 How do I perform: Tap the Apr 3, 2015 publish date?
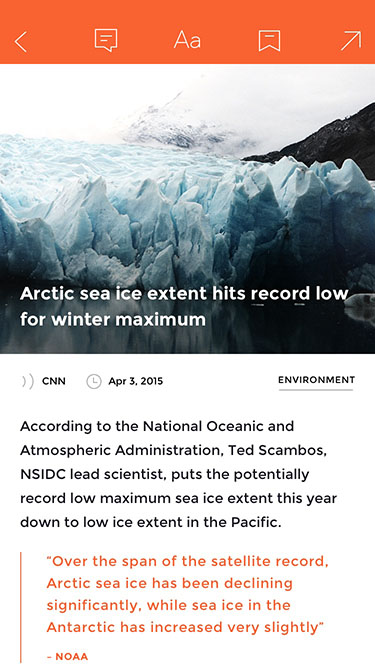(x=136, y=381)
